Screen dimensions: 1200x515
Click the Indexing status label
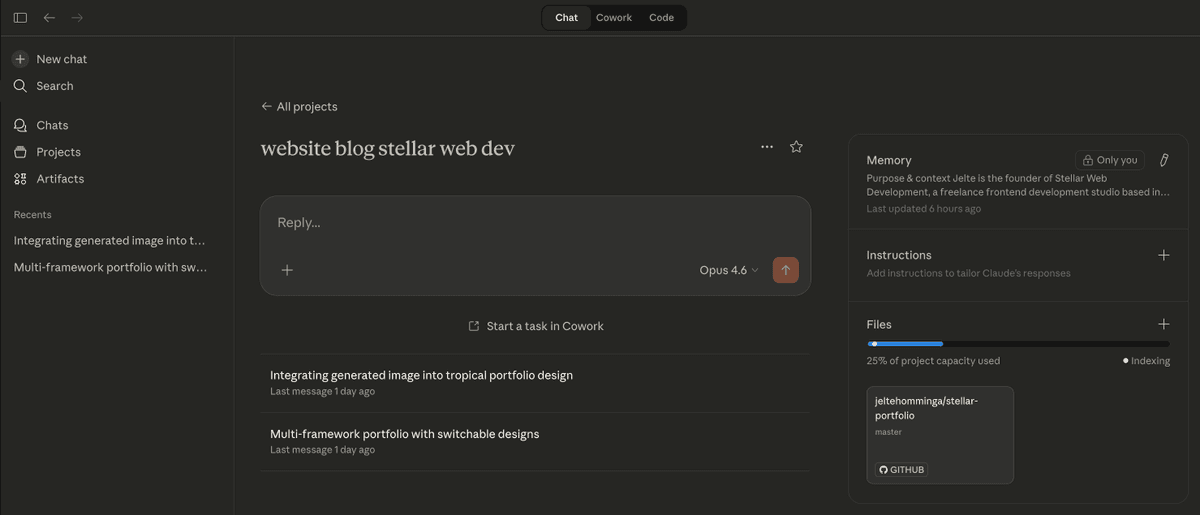[1146, 361]
